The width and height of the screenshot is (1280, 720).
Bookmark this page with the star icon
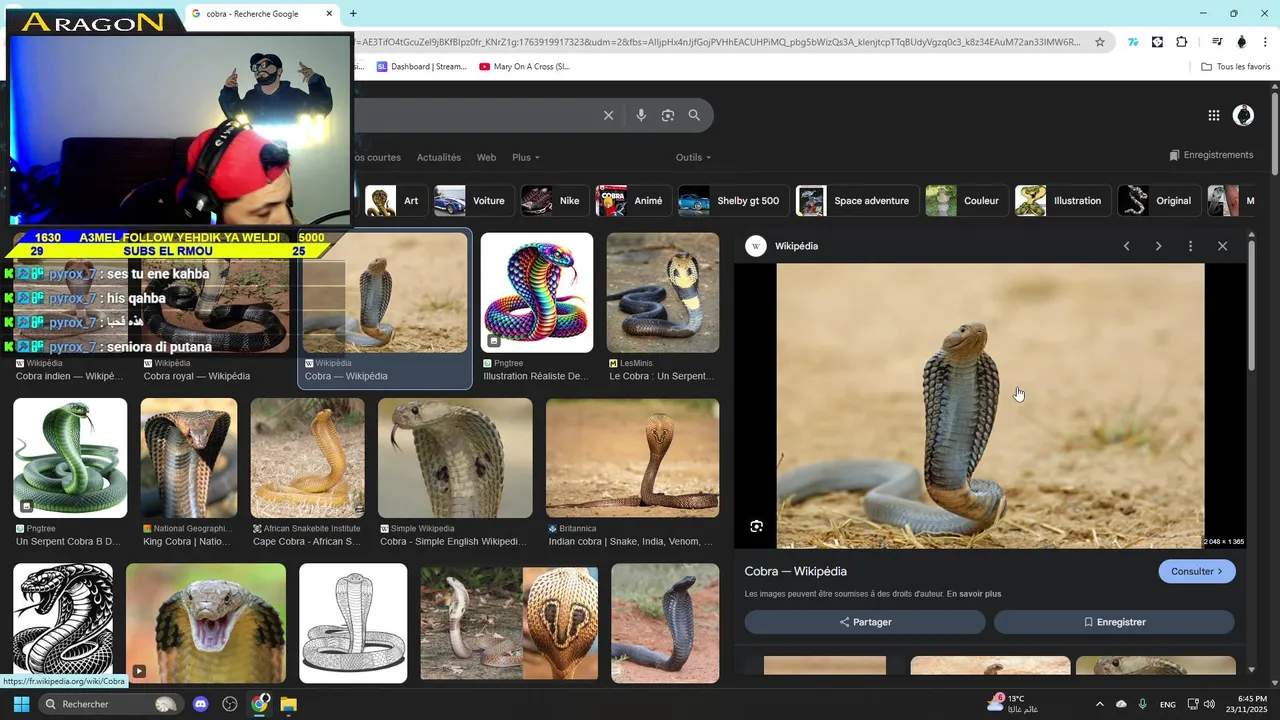point(1100,42)
